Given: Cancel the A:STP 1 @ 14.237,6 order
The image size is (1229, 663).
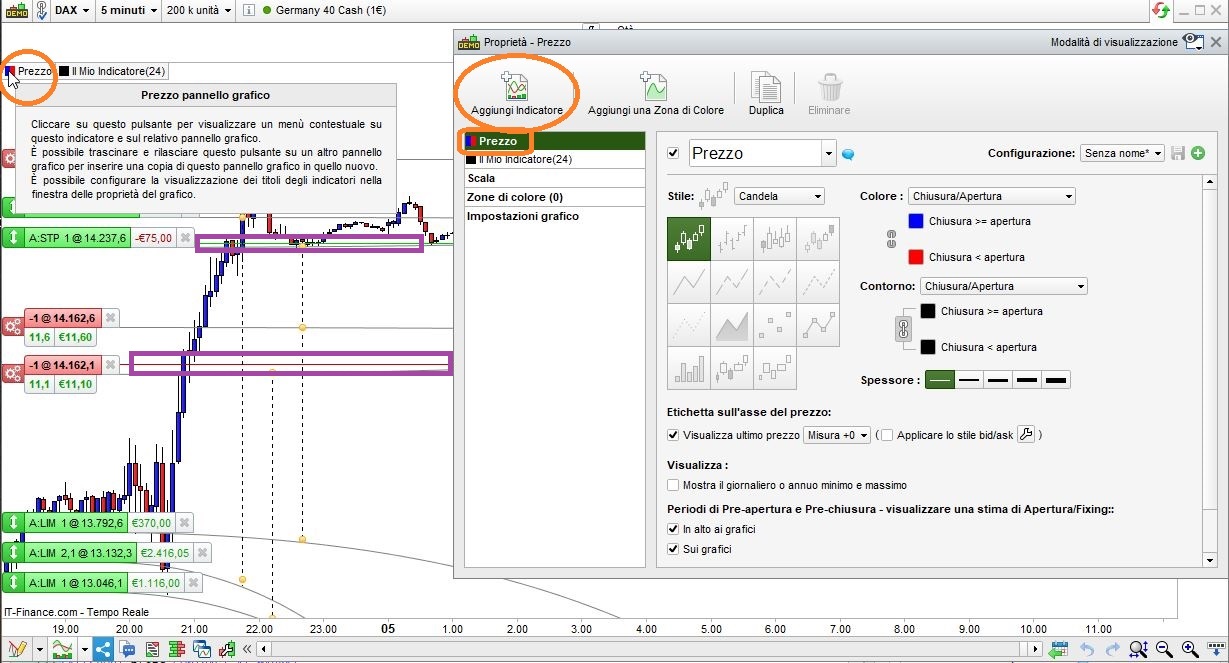Looking at the screenshot, I should tap(185, 238).
